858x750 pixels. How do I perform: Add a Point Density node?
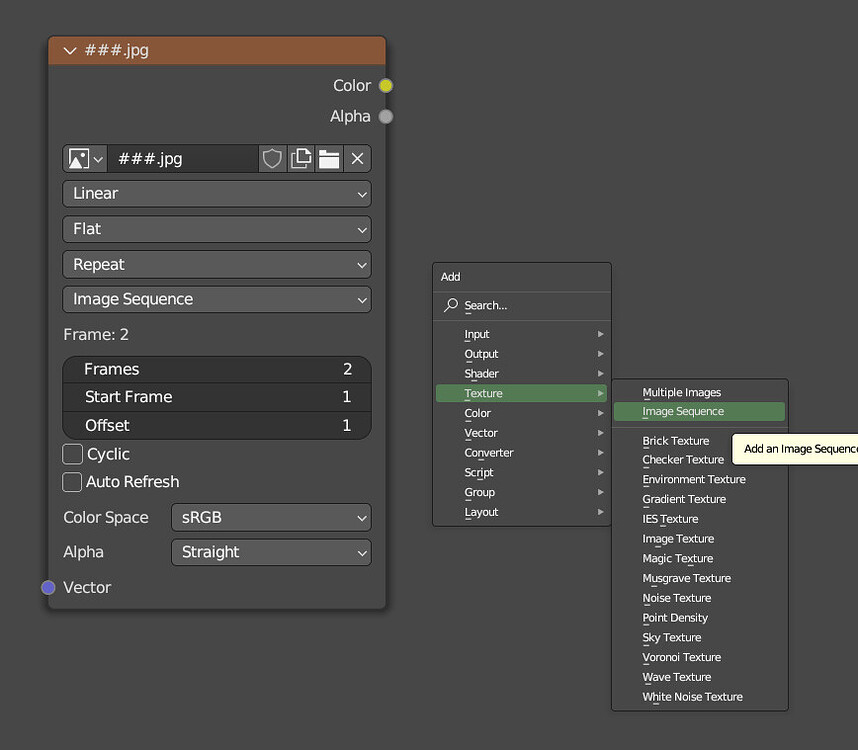coord(699,618)
